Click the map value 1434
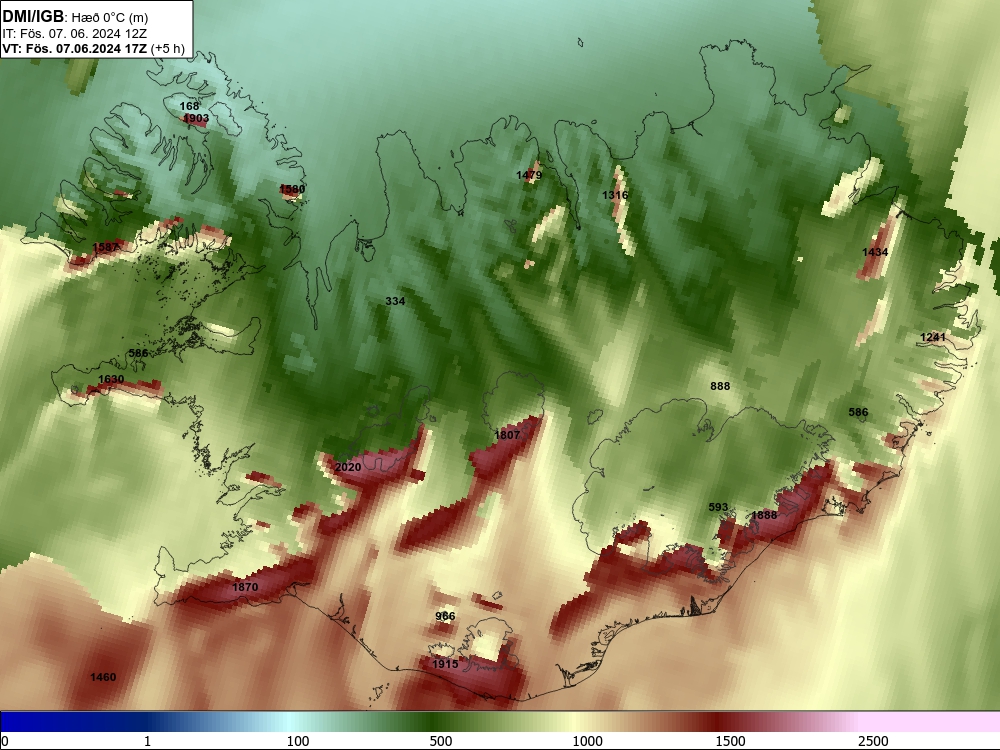This screenshot has width=1000, height=750. [875, 252]
